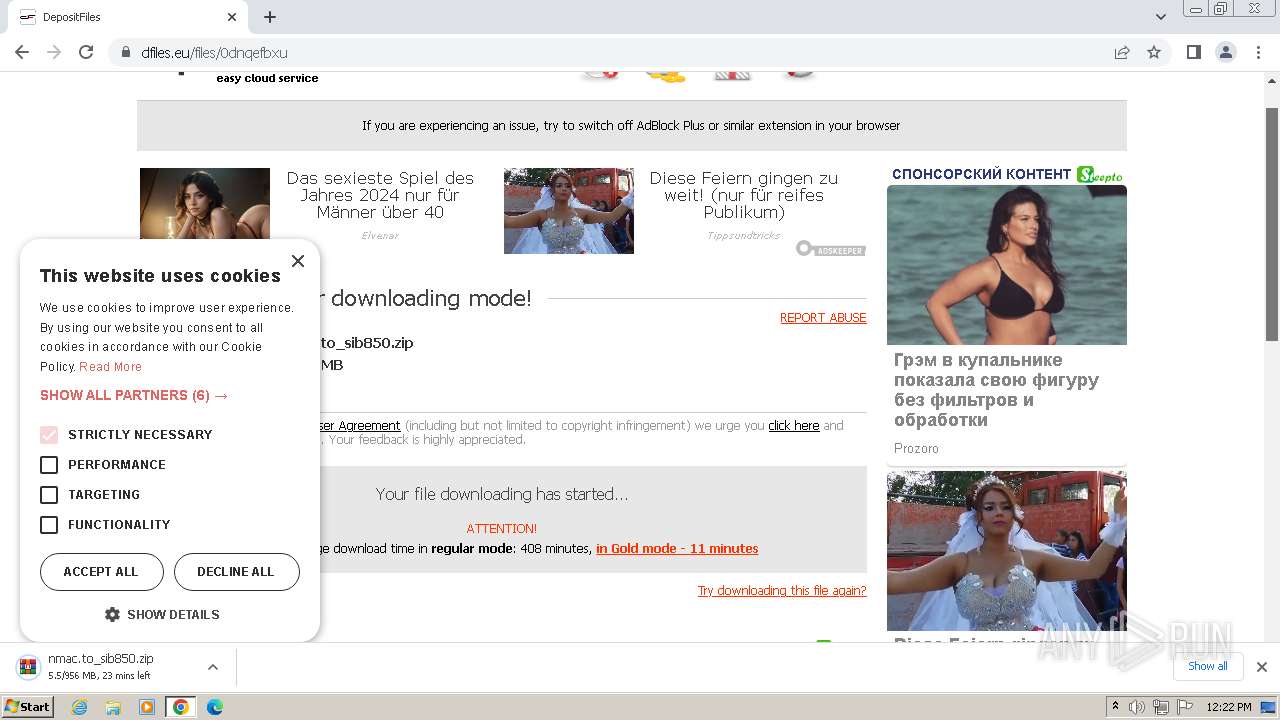
Task: Open volume control in system tray
Action: [x=1137, y=707]
